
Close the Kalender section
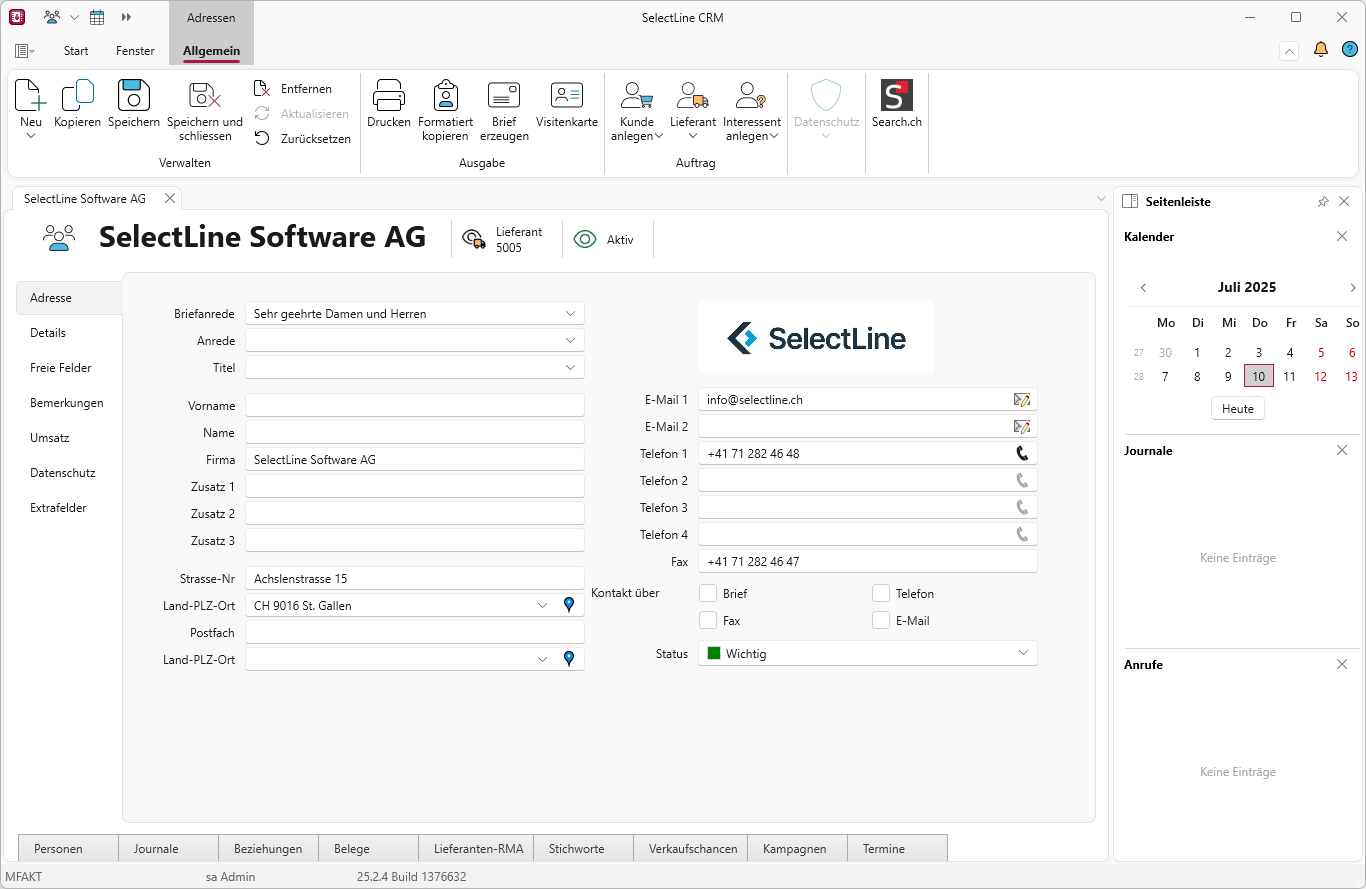1342,237
